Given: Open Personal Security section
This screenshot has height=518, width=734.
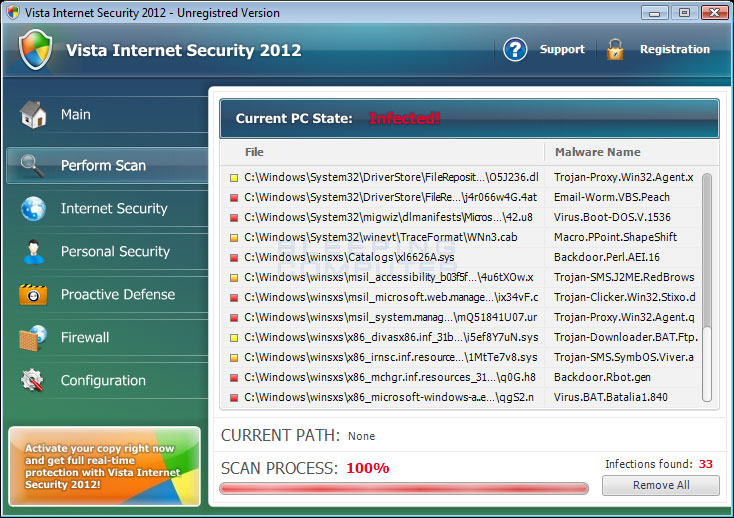Looking at the screenshot, I should [x=107, y=251].
